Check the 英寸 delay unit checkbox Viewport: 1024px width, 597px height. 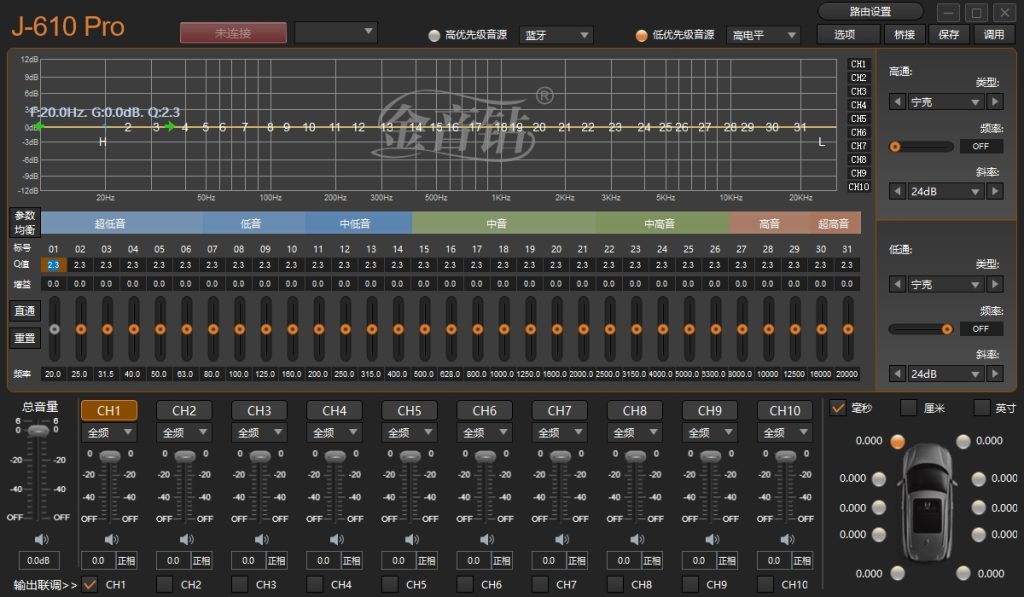(982, 408)
